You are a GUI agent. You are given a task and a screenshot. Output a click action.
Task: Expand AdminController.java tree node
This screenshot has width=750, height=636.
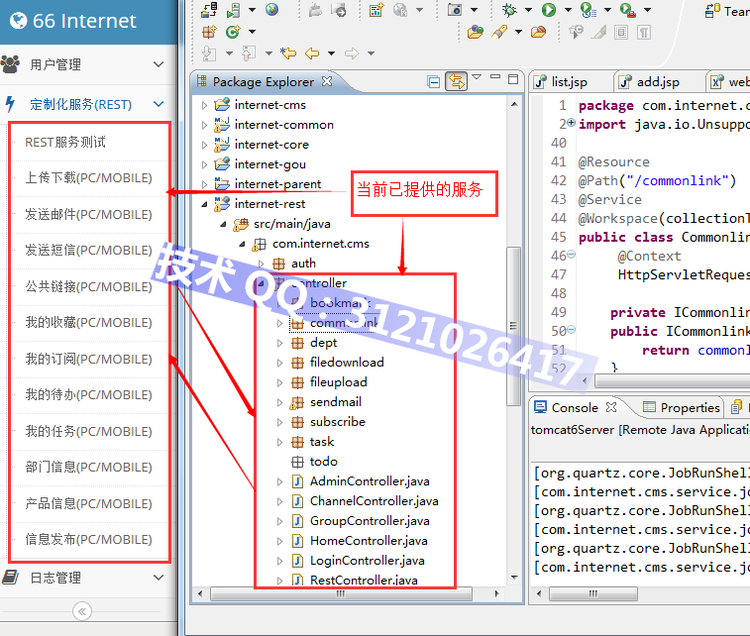pyautogui.click(x=280, y=482)
